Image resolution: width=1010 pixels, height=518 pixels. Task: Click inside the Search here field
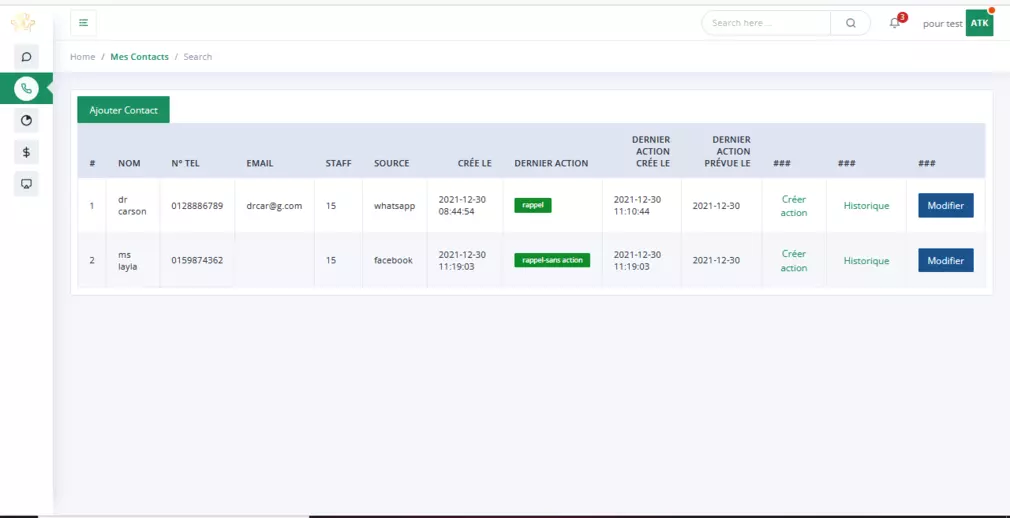766,23
